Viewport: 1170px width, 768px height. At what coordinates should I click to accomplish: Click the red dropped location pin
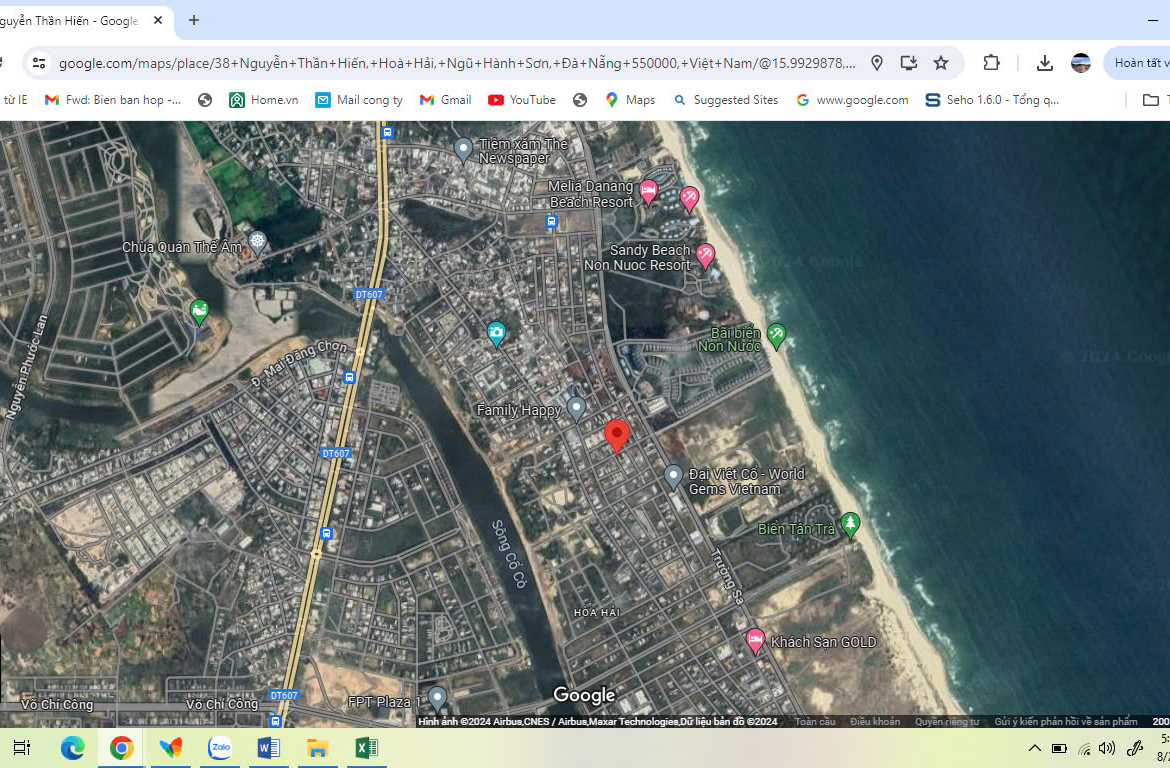point(617,436)
